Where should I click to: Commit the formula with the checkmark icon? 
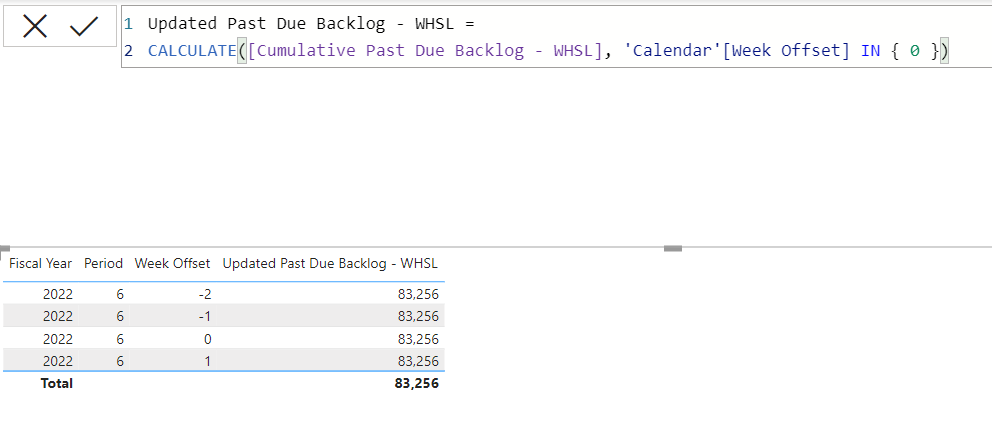pos(84,27)
